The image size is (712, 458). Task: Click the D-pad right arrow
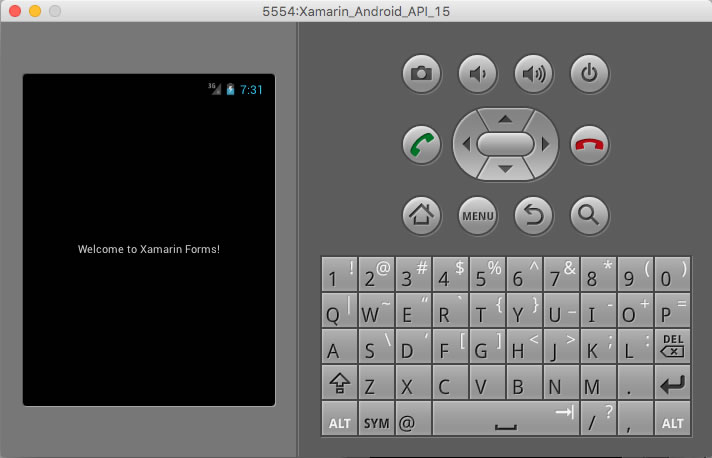545,144
